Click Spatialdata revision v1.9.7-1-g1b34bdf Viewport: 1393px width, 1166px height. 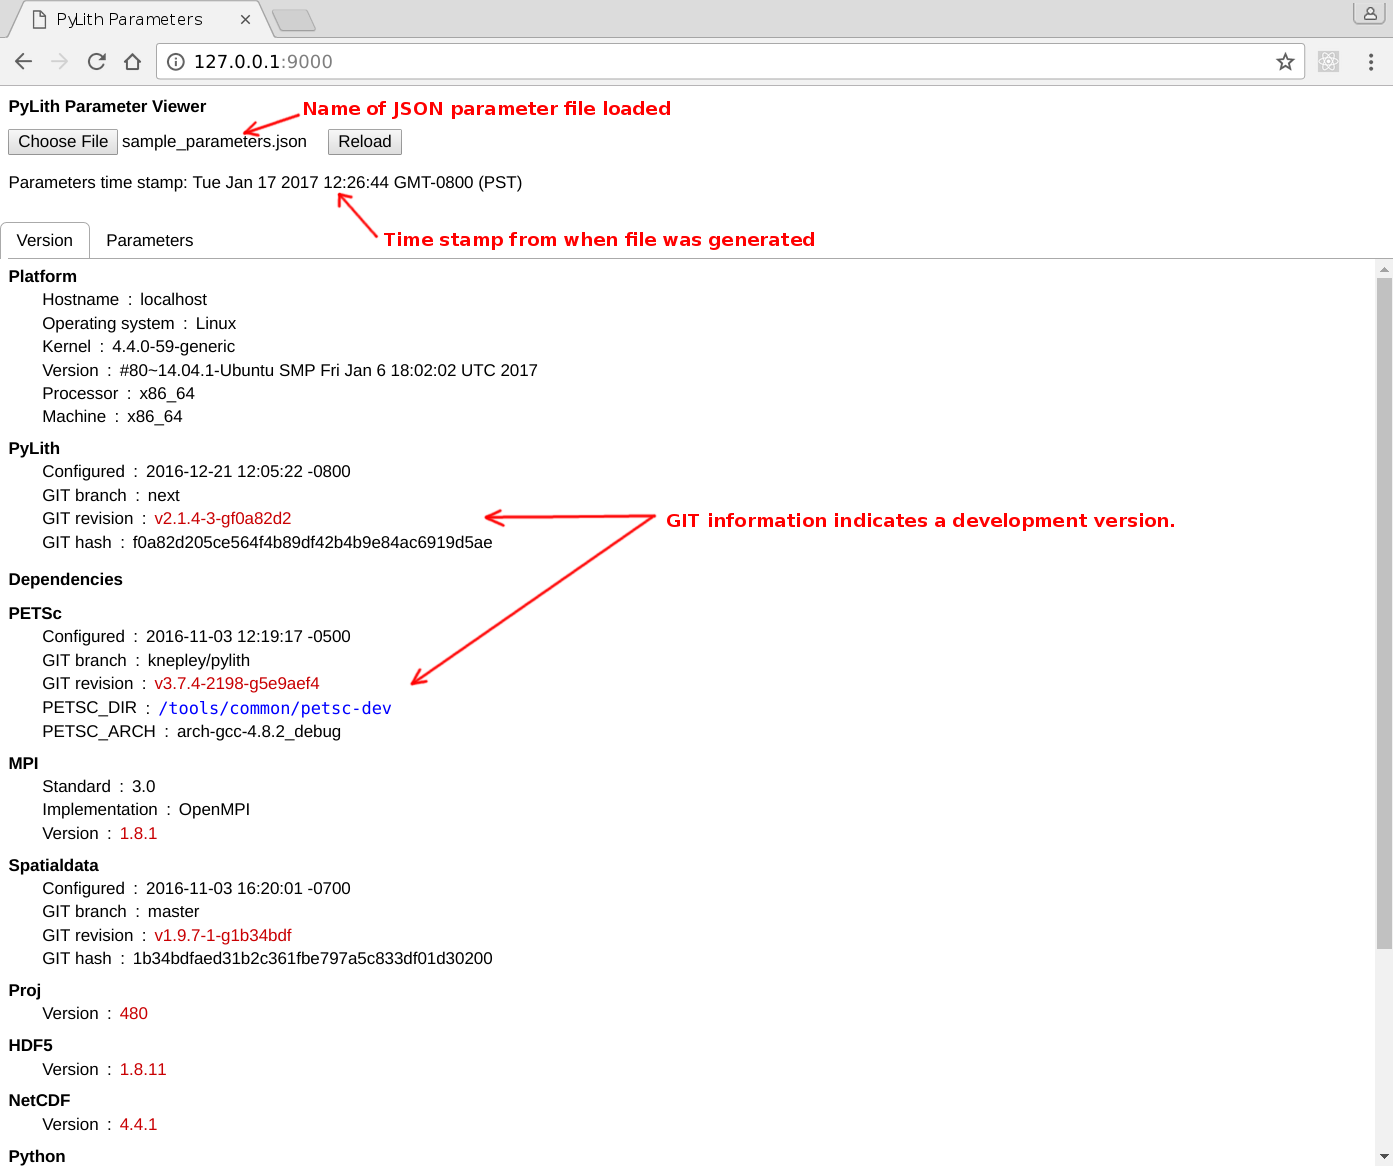click(x=223, y=935)
